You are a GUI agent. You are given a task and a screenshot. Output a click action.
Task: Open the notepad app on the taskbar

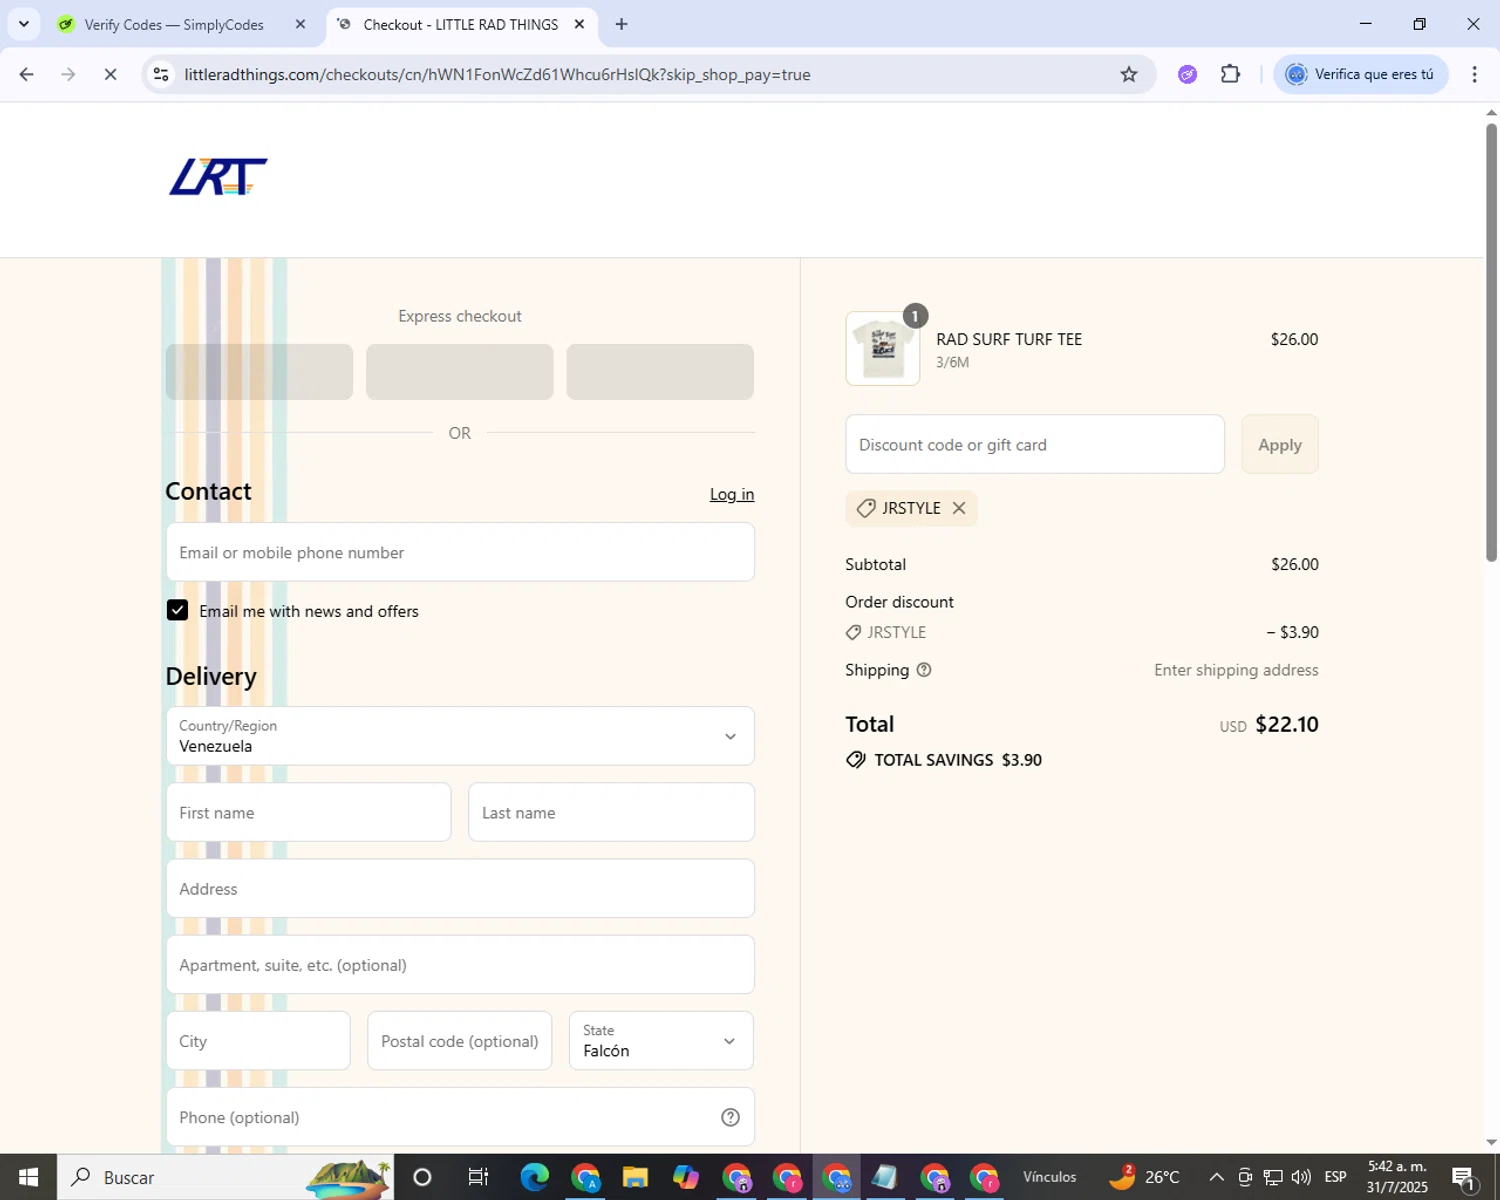tap(885, 1177)
